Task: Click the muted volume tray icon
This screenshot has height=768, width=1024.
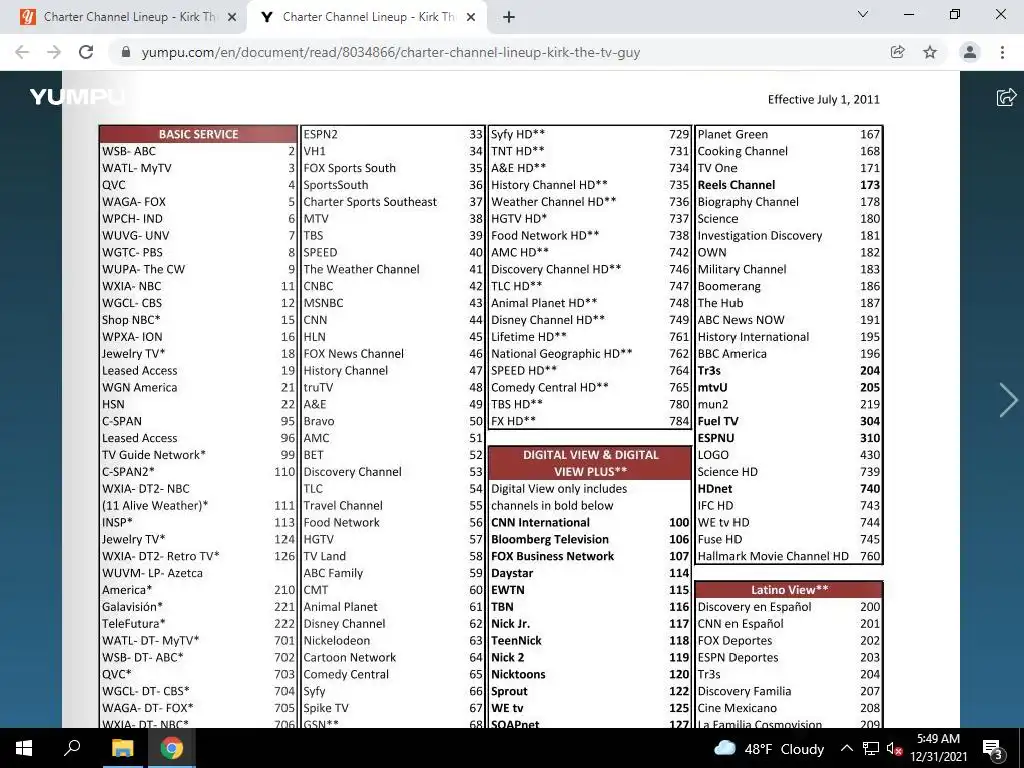Action: pos(894,749)
